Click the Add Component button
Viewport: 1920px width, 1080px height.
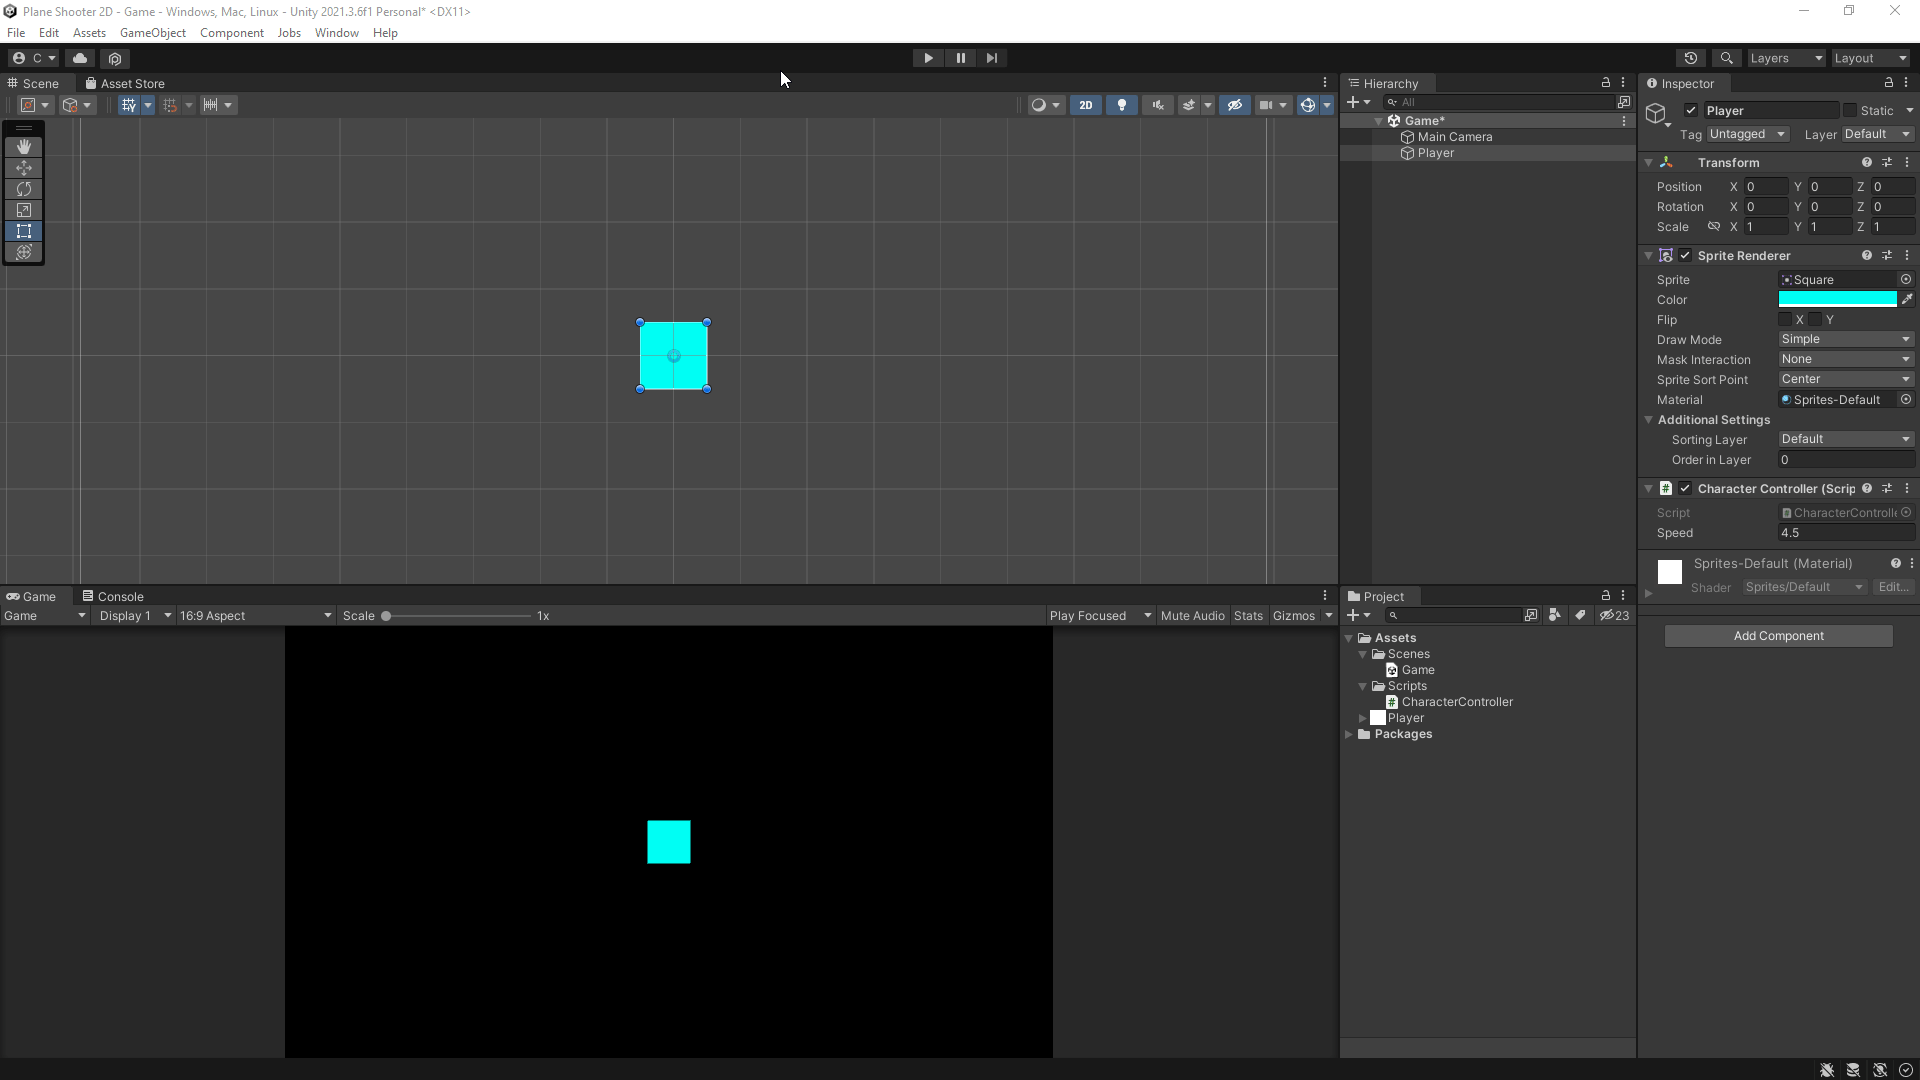pyautogui.click(x=1778, y=635)
